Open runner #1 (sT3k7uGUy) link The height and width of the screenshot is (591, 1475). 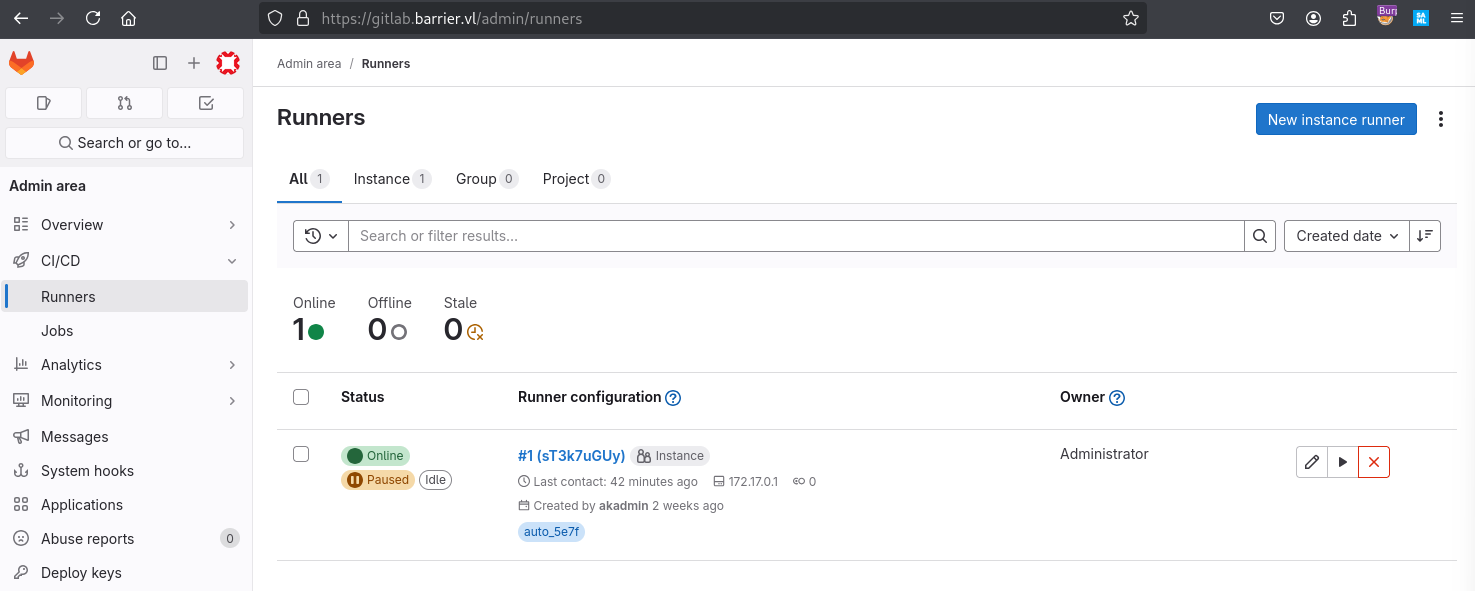point(571,455)
